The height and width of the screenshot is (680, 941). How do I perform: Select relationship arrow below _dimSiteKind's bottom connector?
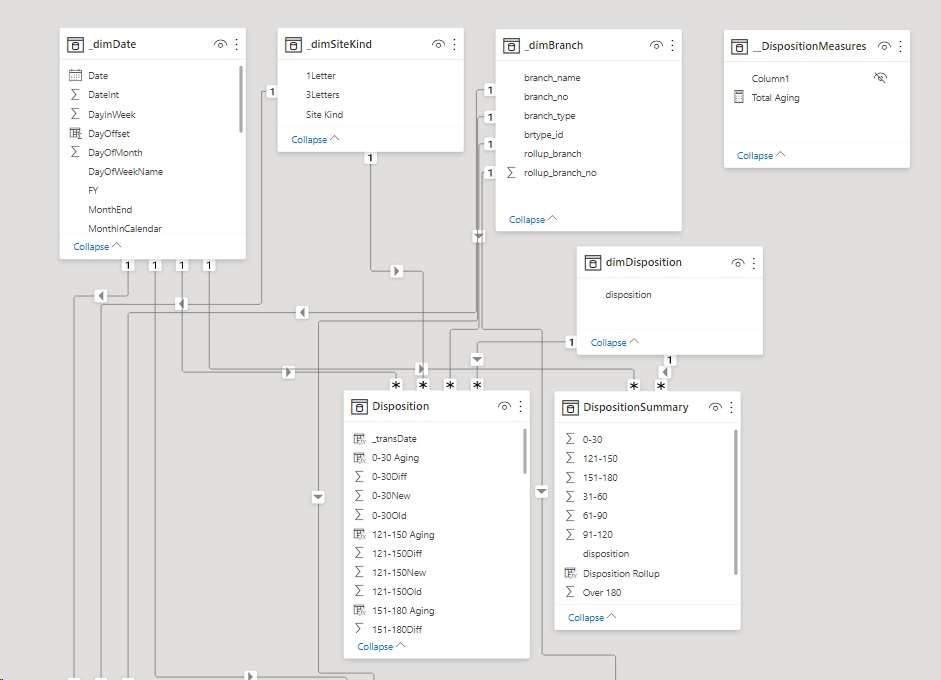click(x=396, y=271)
